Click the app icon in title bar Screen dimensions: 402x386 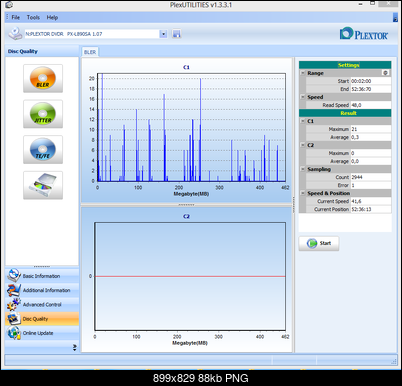(x=9, y=5)
